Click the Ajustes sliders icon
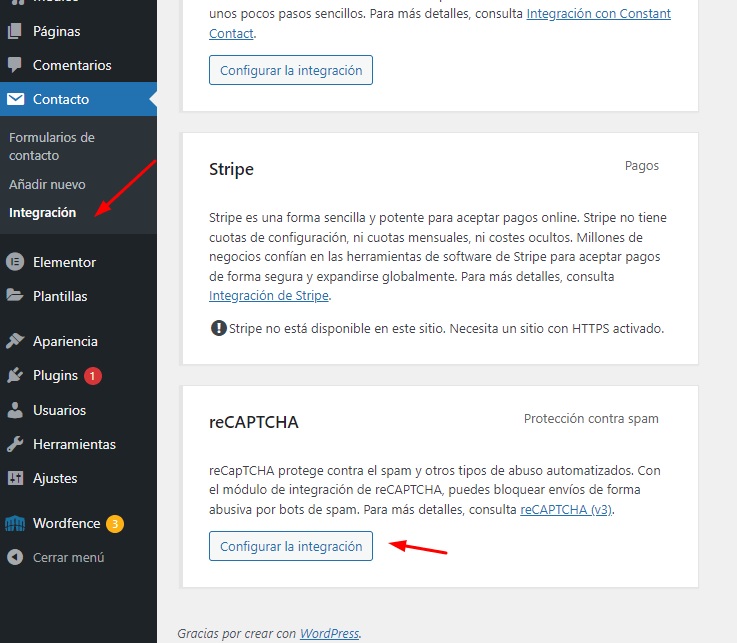This screenshot has height=643, width=737. click(15, 478)
